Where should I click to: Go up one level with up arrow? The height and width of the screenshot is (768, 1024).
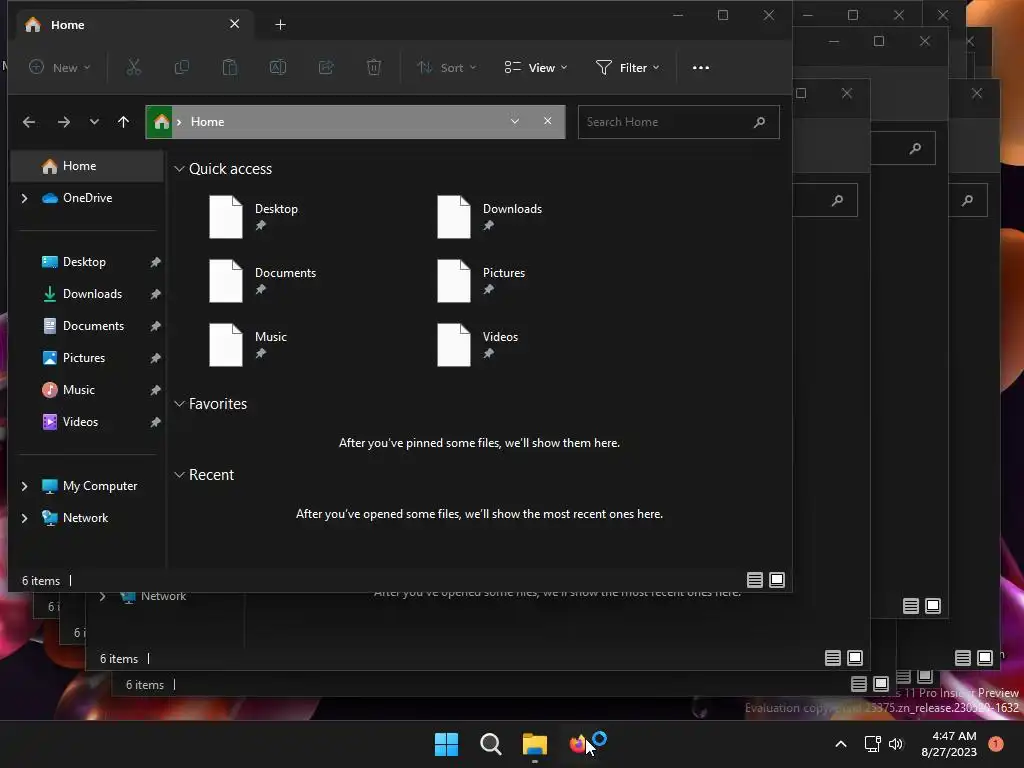pos(123,122)
